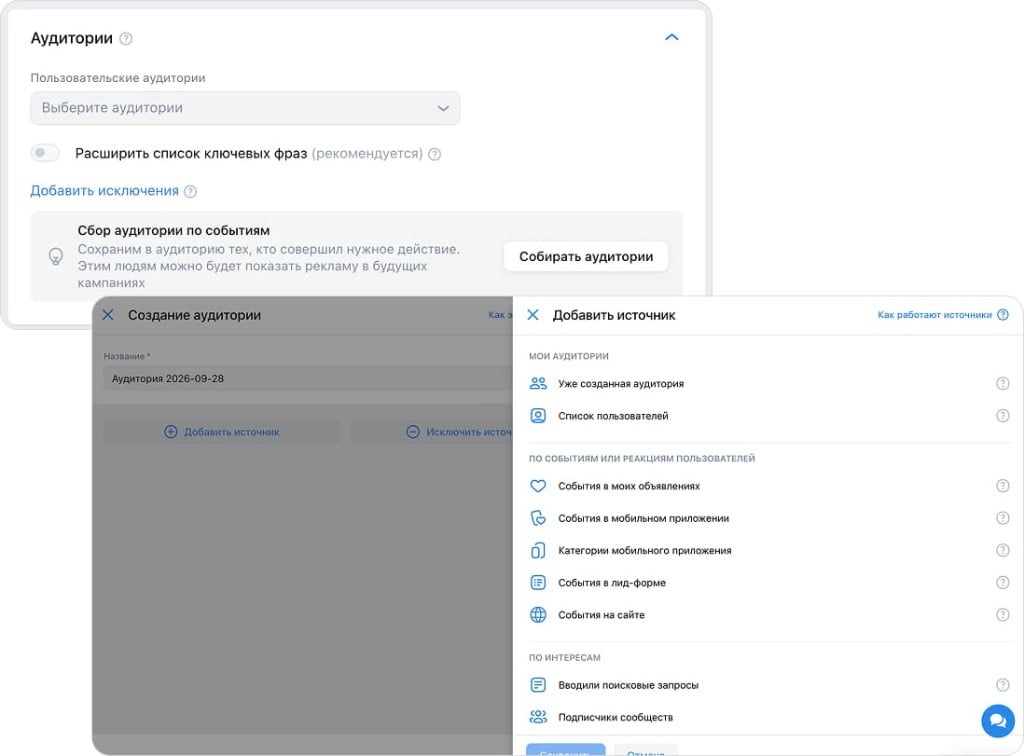
Task: Click the help icon beside Аудитории heading
Action: click(126, 39)
